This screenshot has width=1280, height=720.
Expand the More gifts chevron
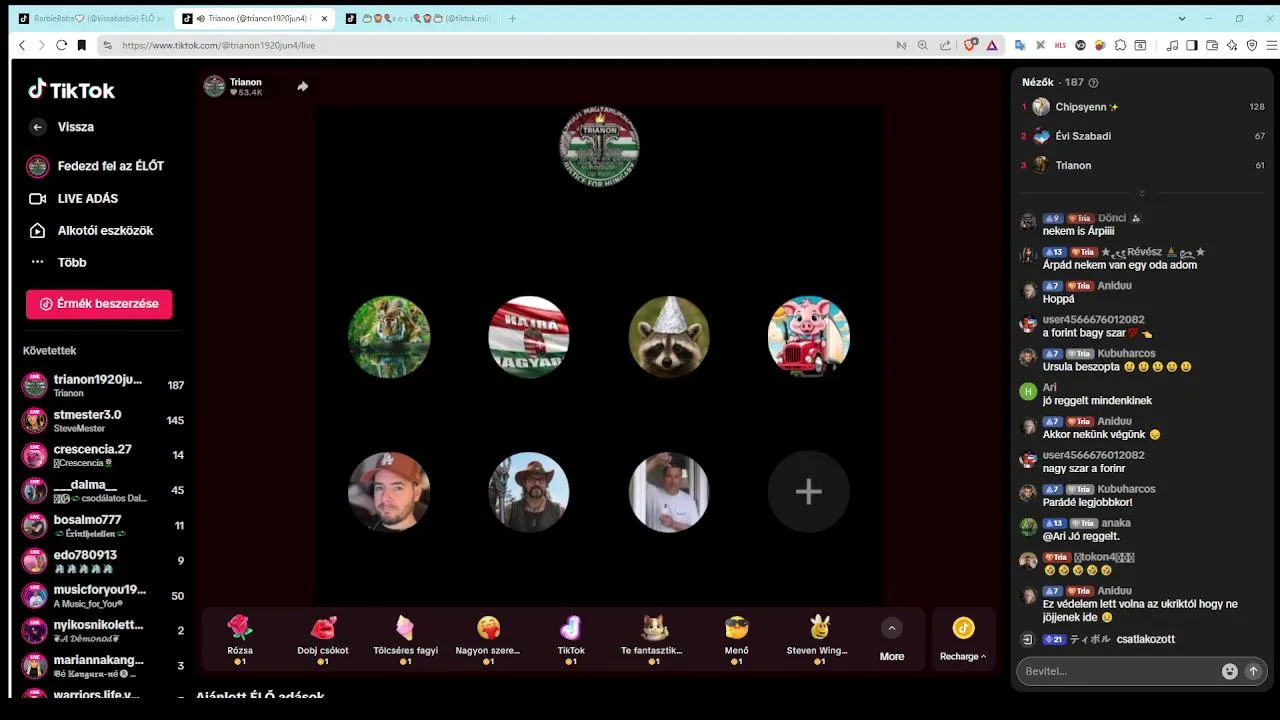click(891, 628)
